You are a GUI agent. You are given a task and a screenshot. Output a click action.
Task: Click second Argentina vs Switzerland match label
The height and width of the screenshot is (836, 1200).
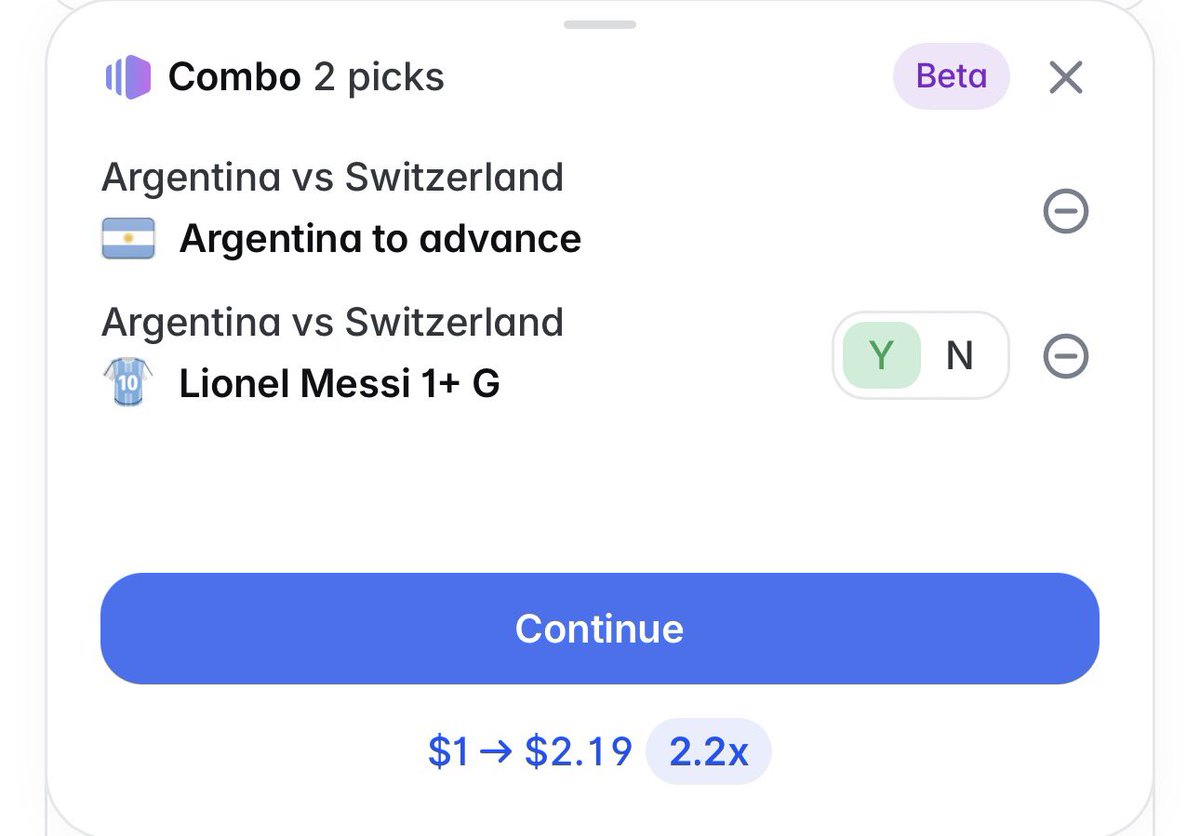click(x=333, y=323)
